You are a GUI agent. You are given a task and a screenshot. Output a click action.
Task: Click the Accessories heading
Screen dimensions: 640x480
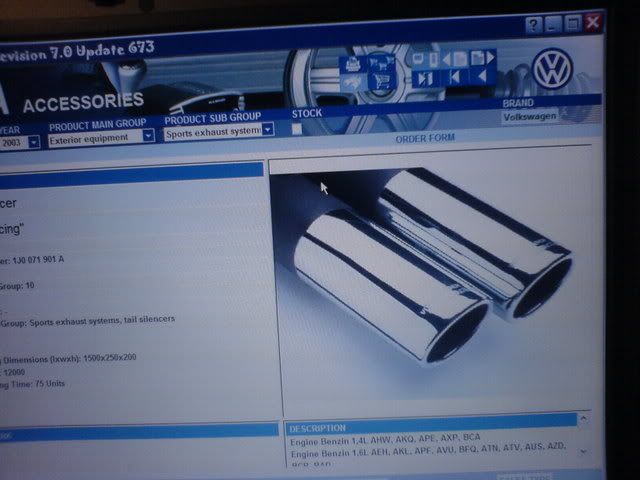click(x=83, y=102)
